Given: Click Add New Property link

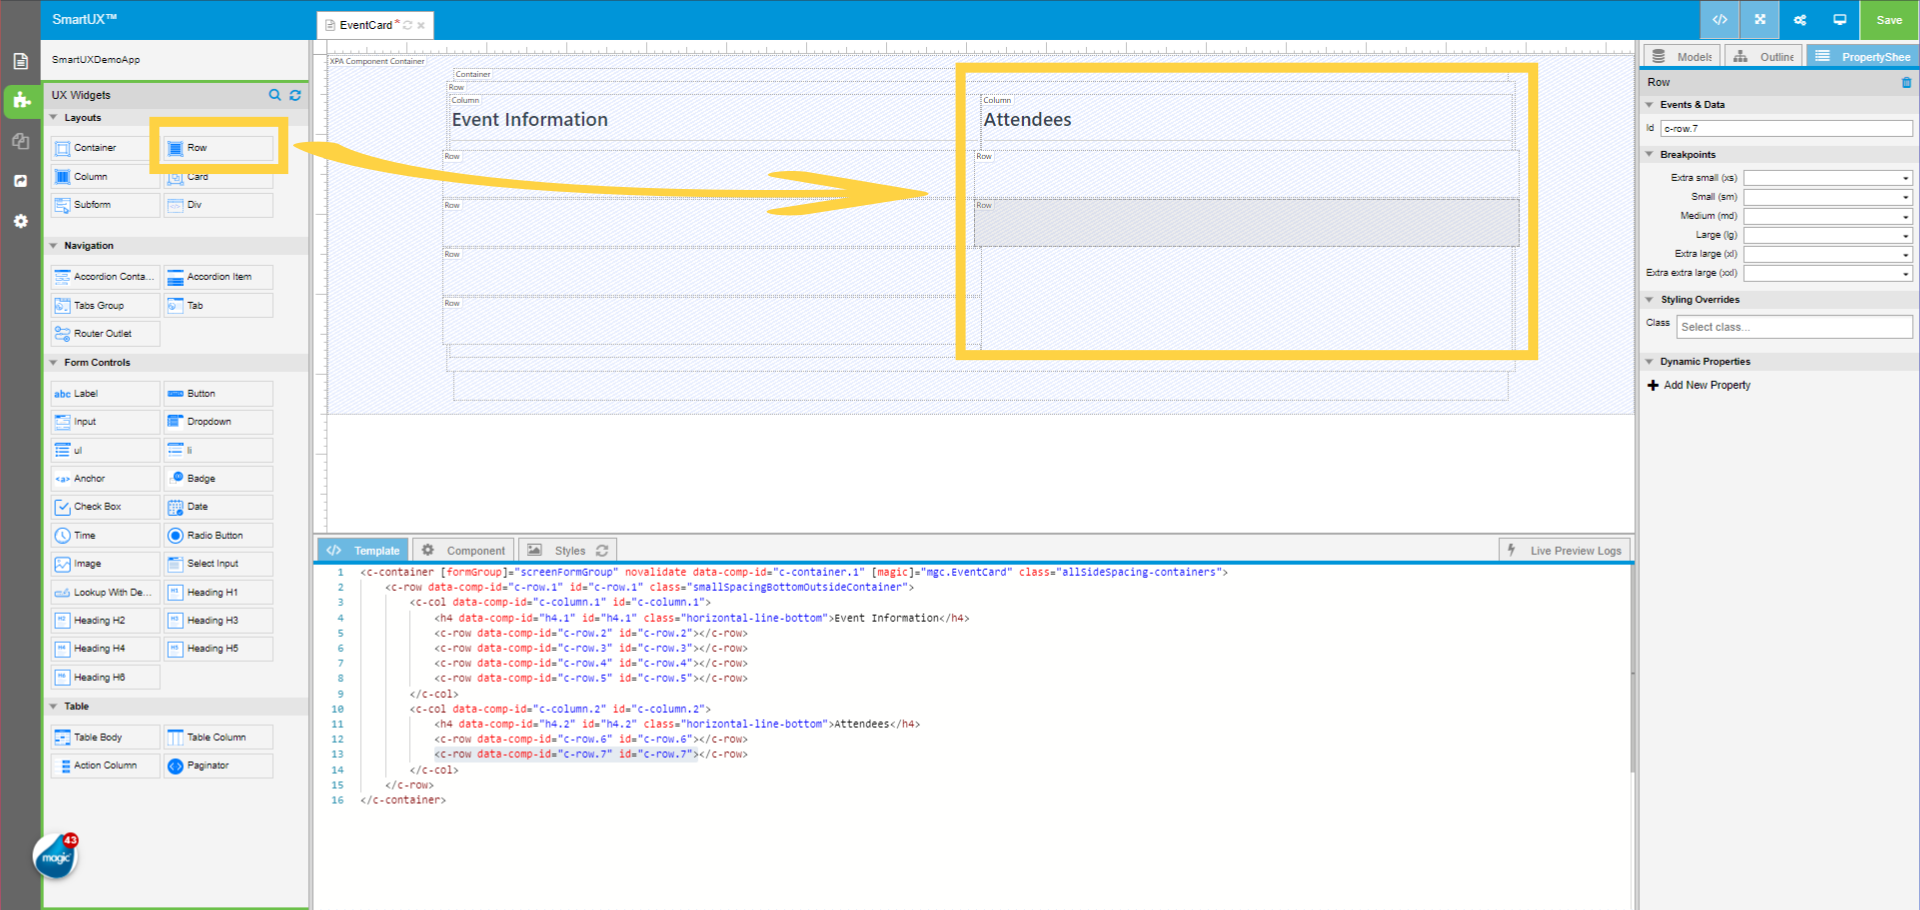Looking at the screenshot, I should coord(1705,385).
